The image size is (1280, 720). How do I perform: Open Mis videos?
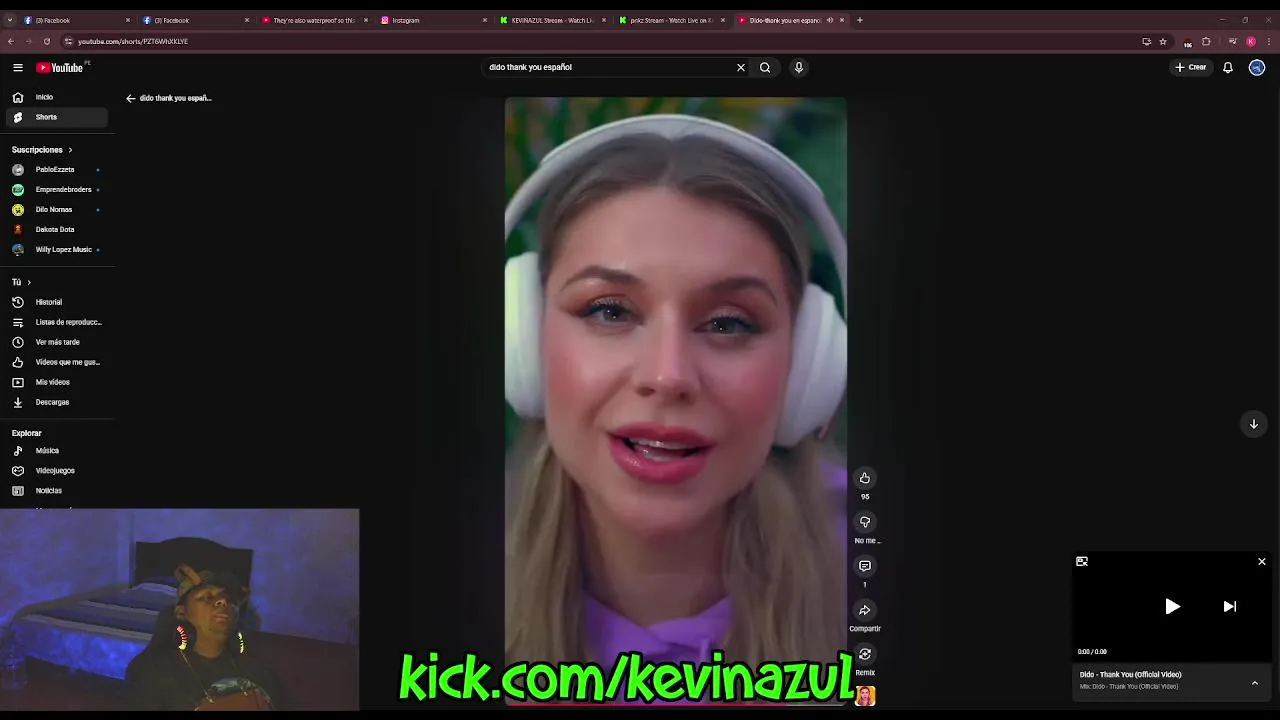pyautogui.click(x=57, y=382)
